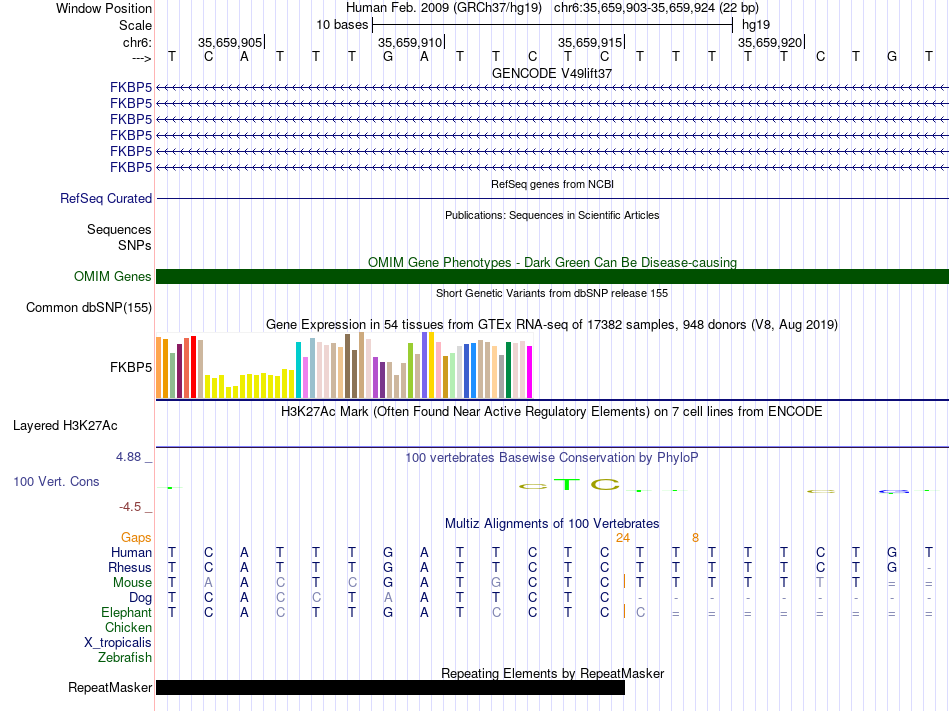Click the RepeatMasker side label
This screenshot has height=711, width=950.
[x=110, y=687]
